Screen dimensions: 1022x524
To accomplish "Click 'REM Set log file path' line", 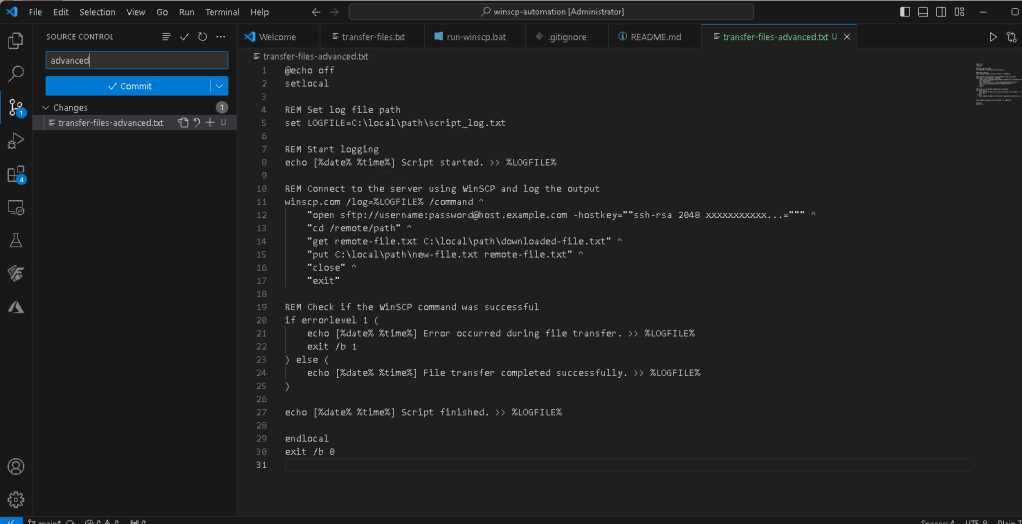I will click(342, 109).
